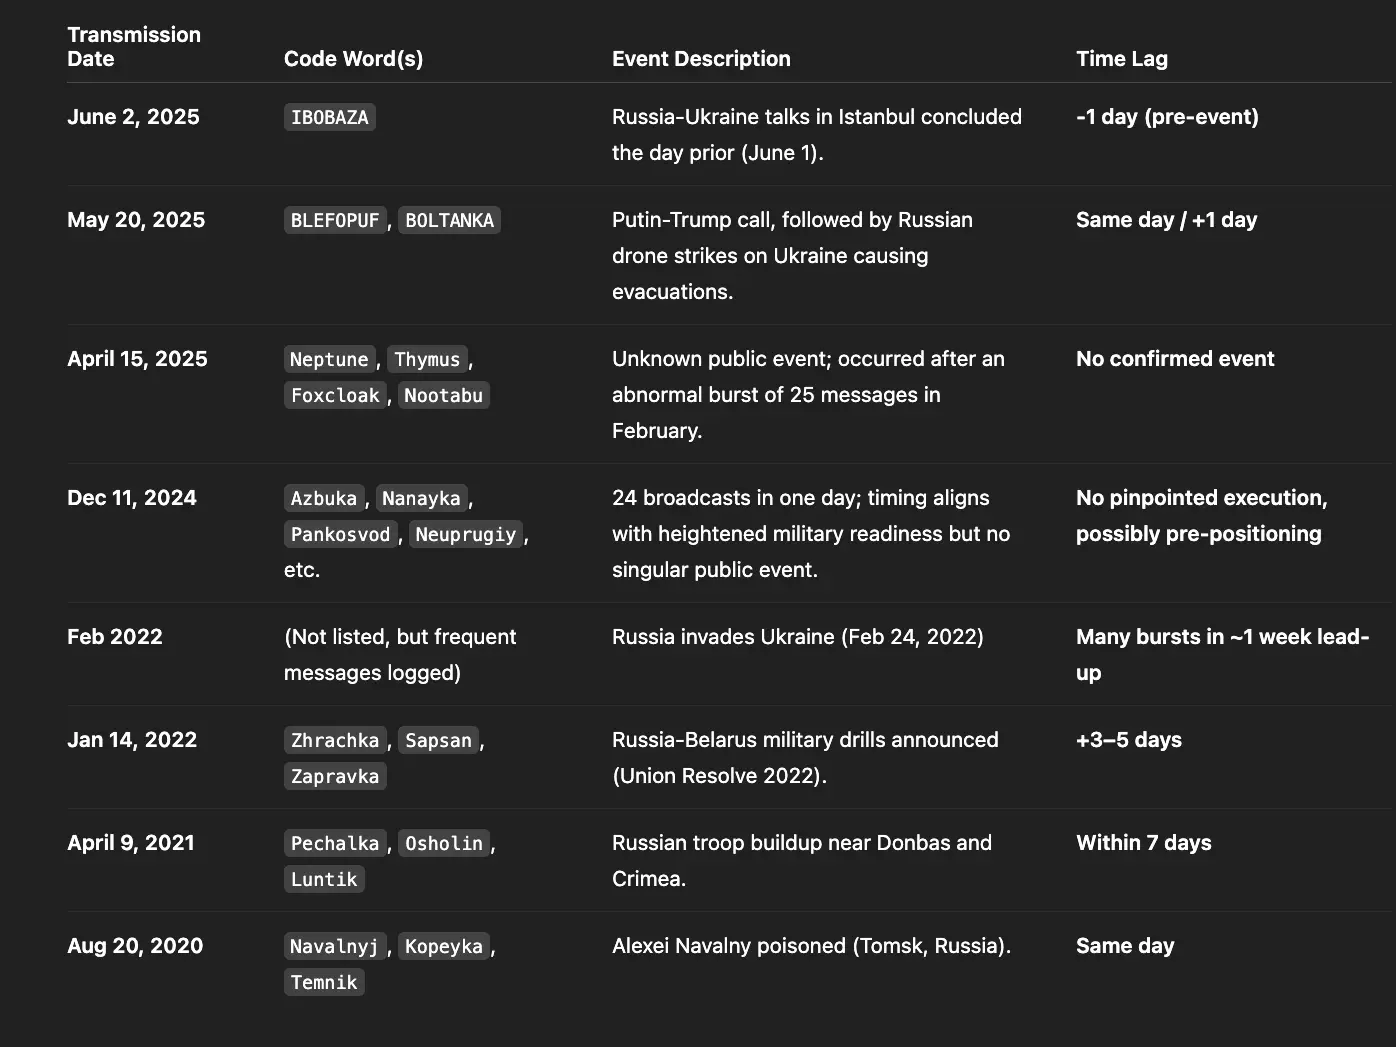Select the Zhrachka code word
Screen dimensions: 1396x1047
pos(335,741)
